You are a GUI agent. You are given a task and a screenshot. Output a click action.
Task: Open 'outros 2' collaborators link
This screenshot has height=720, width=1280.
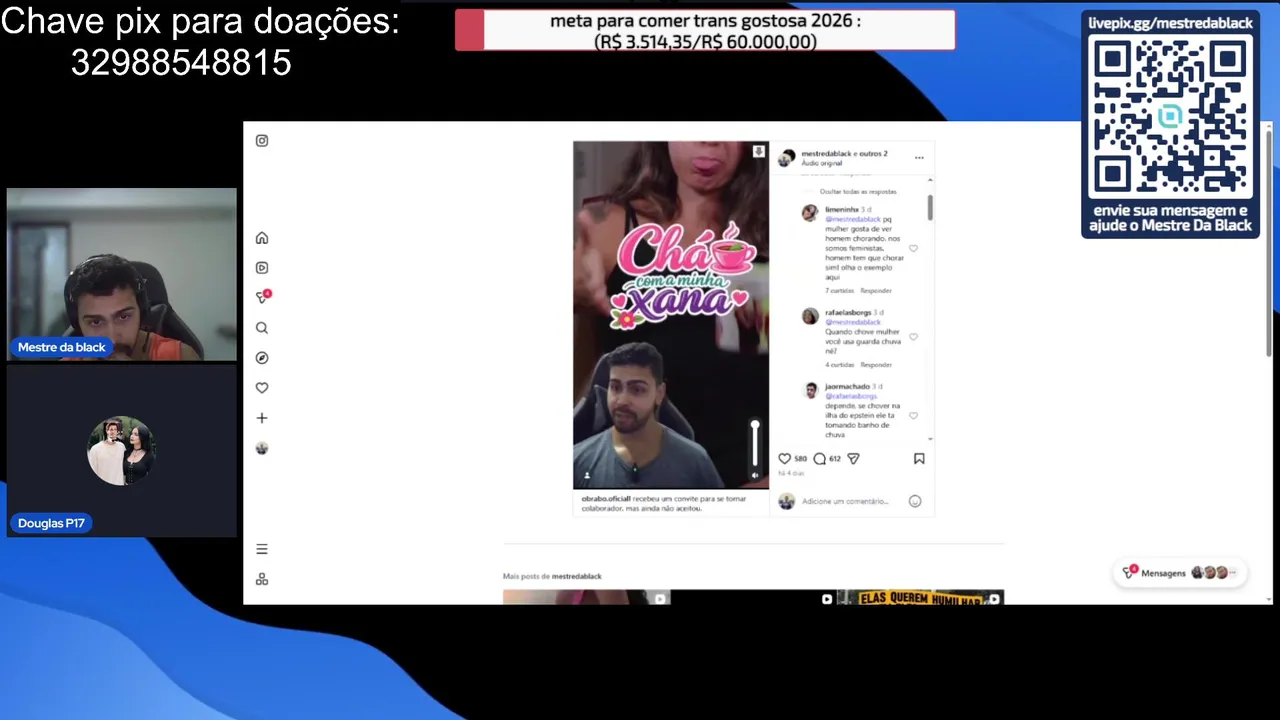click(873, 154)
